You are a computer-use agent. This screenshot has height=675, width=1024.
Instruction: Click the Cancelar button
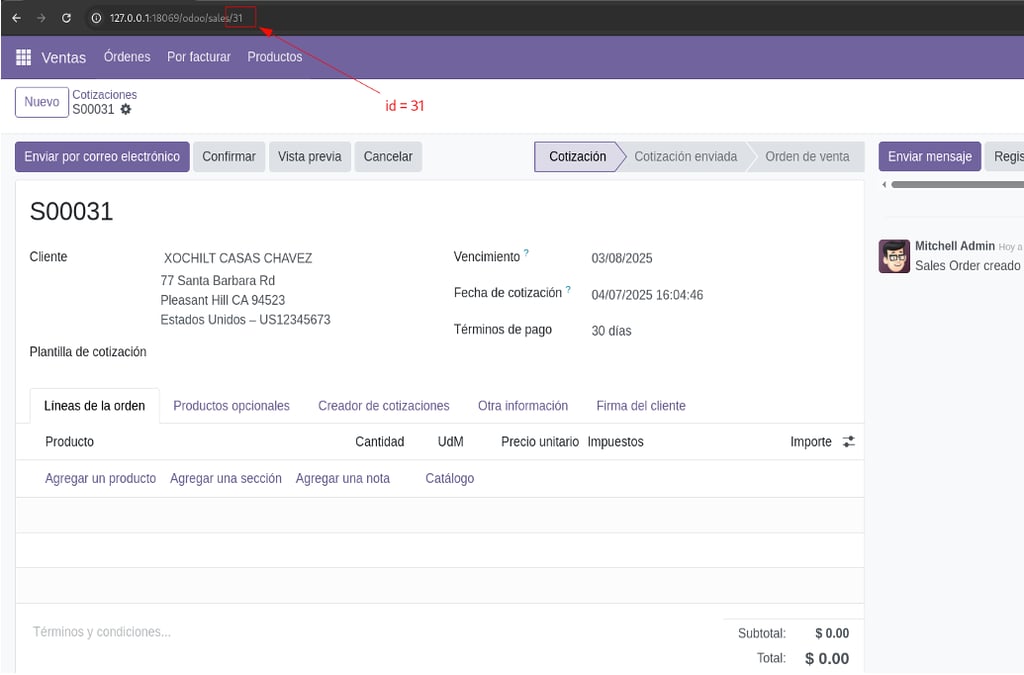(x=388, y=157)
